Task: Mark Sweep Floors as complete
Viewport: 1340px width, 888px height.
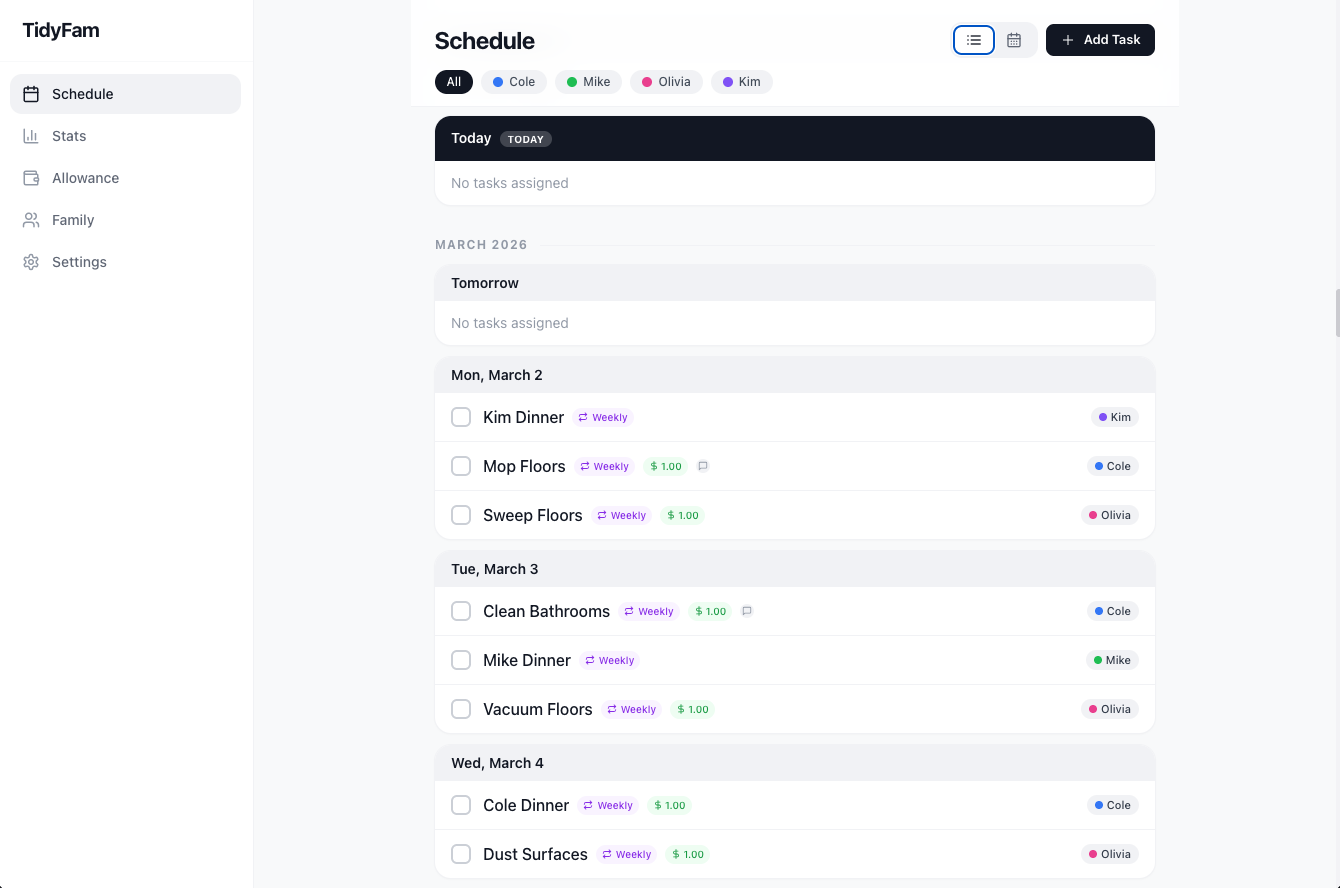Action: [x=461, y=515]
